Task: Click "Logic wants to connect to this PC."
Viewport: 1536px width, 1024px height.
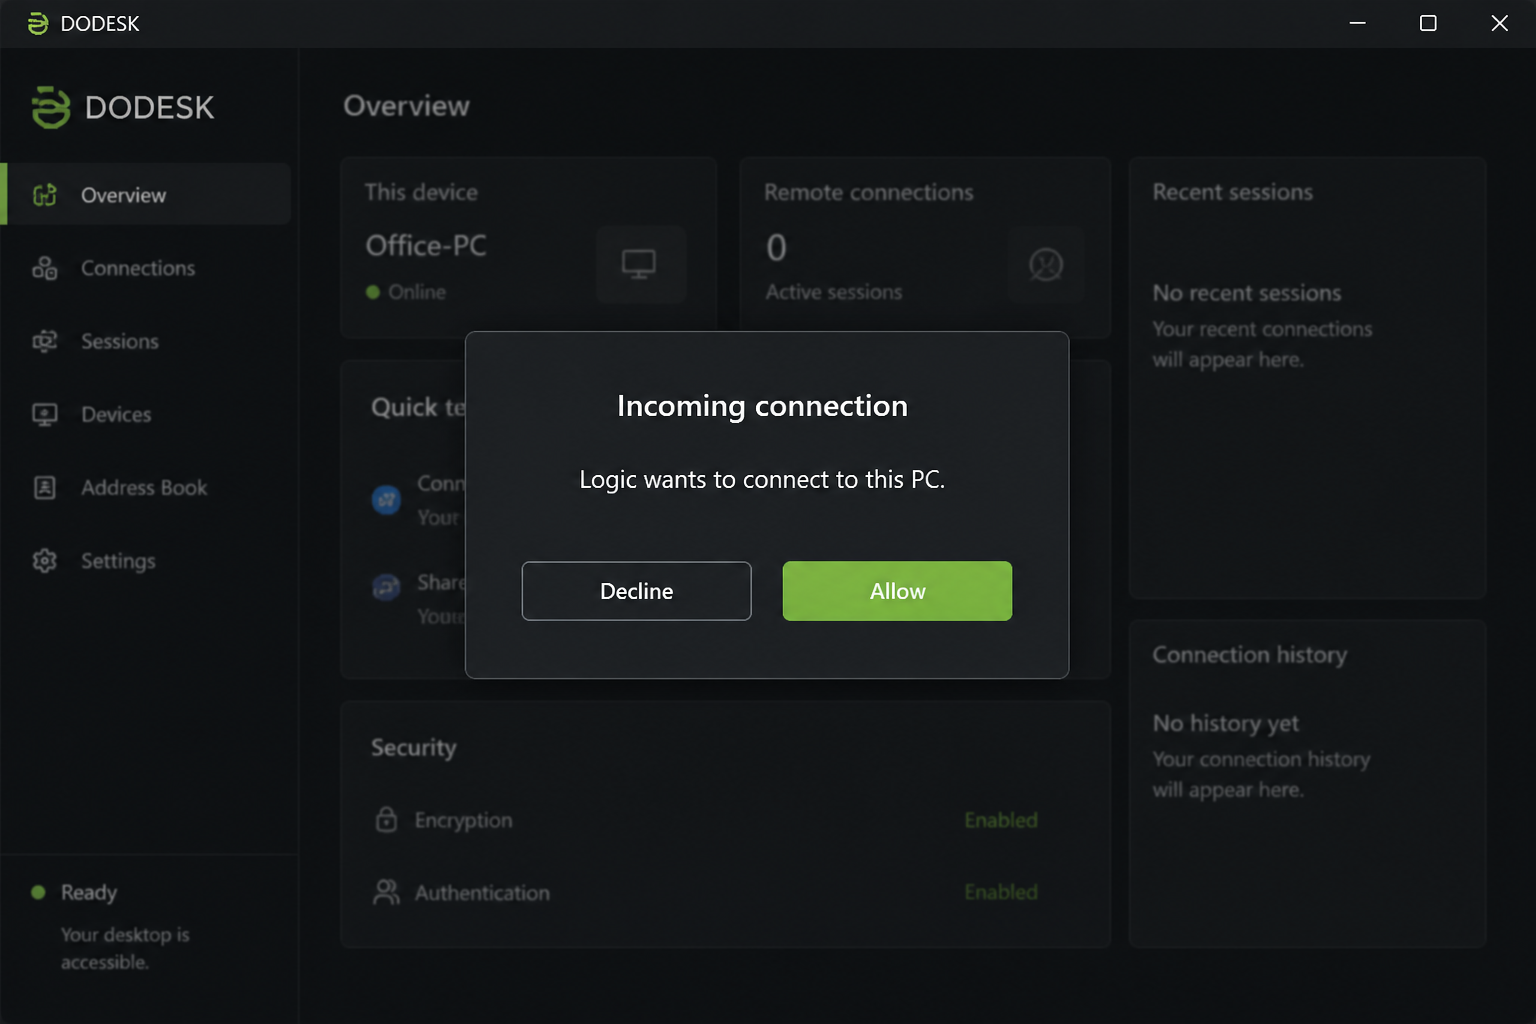Action: click(762, 480)
